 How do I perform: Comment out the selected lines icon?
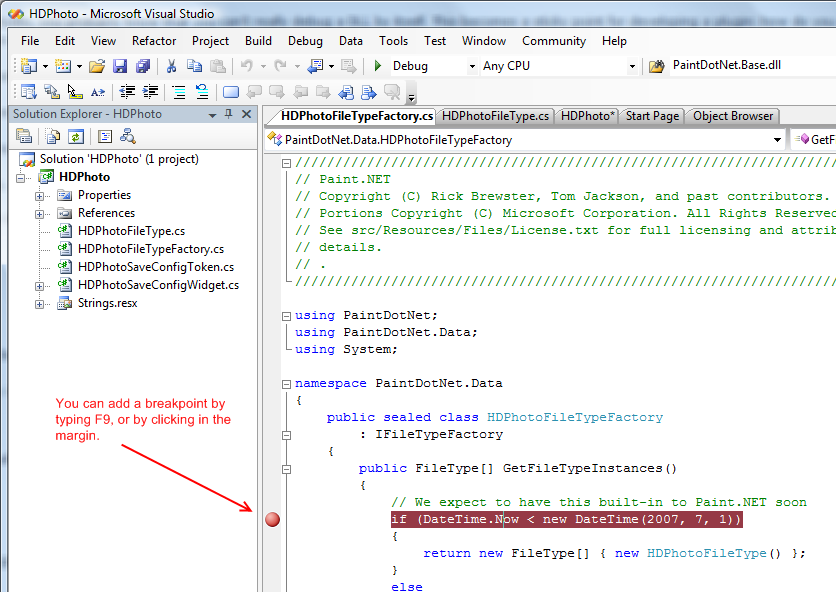pos(179,92)
